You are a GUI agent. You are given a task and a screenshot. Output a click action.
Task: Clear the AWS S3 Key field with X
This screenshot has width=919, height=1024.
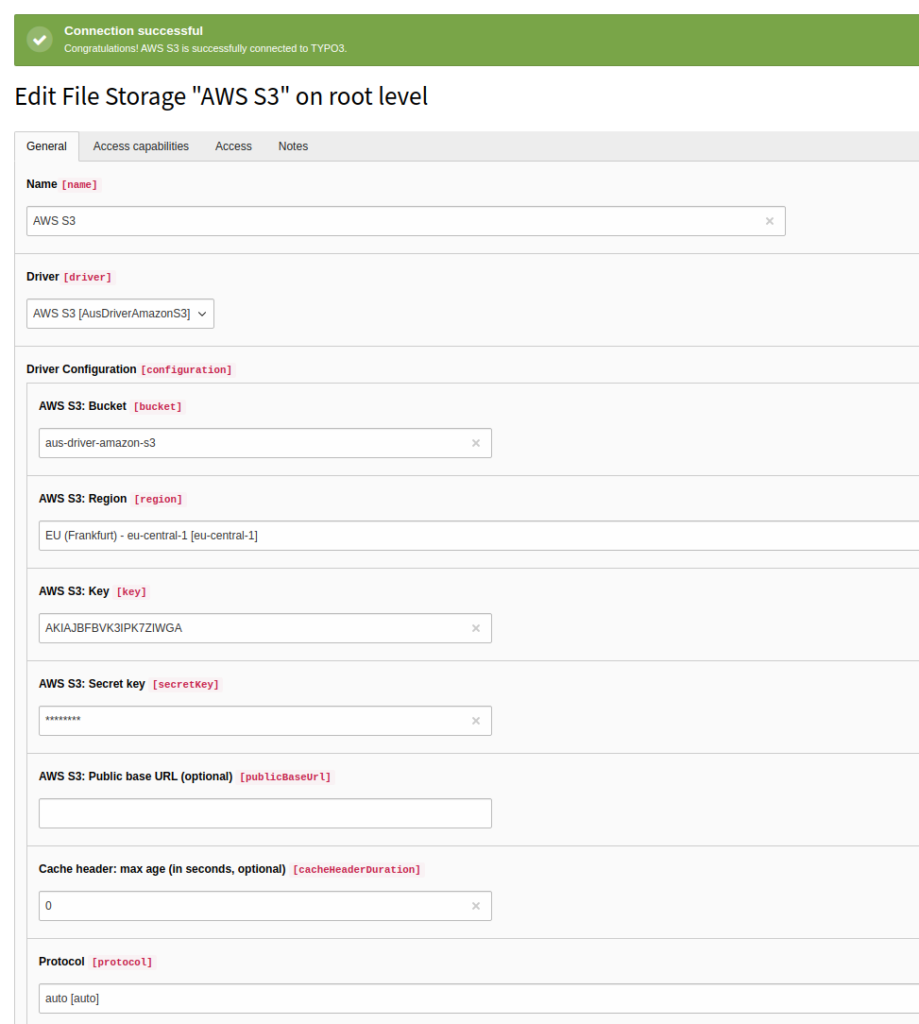pyautogui.click(x=476, y=628)
